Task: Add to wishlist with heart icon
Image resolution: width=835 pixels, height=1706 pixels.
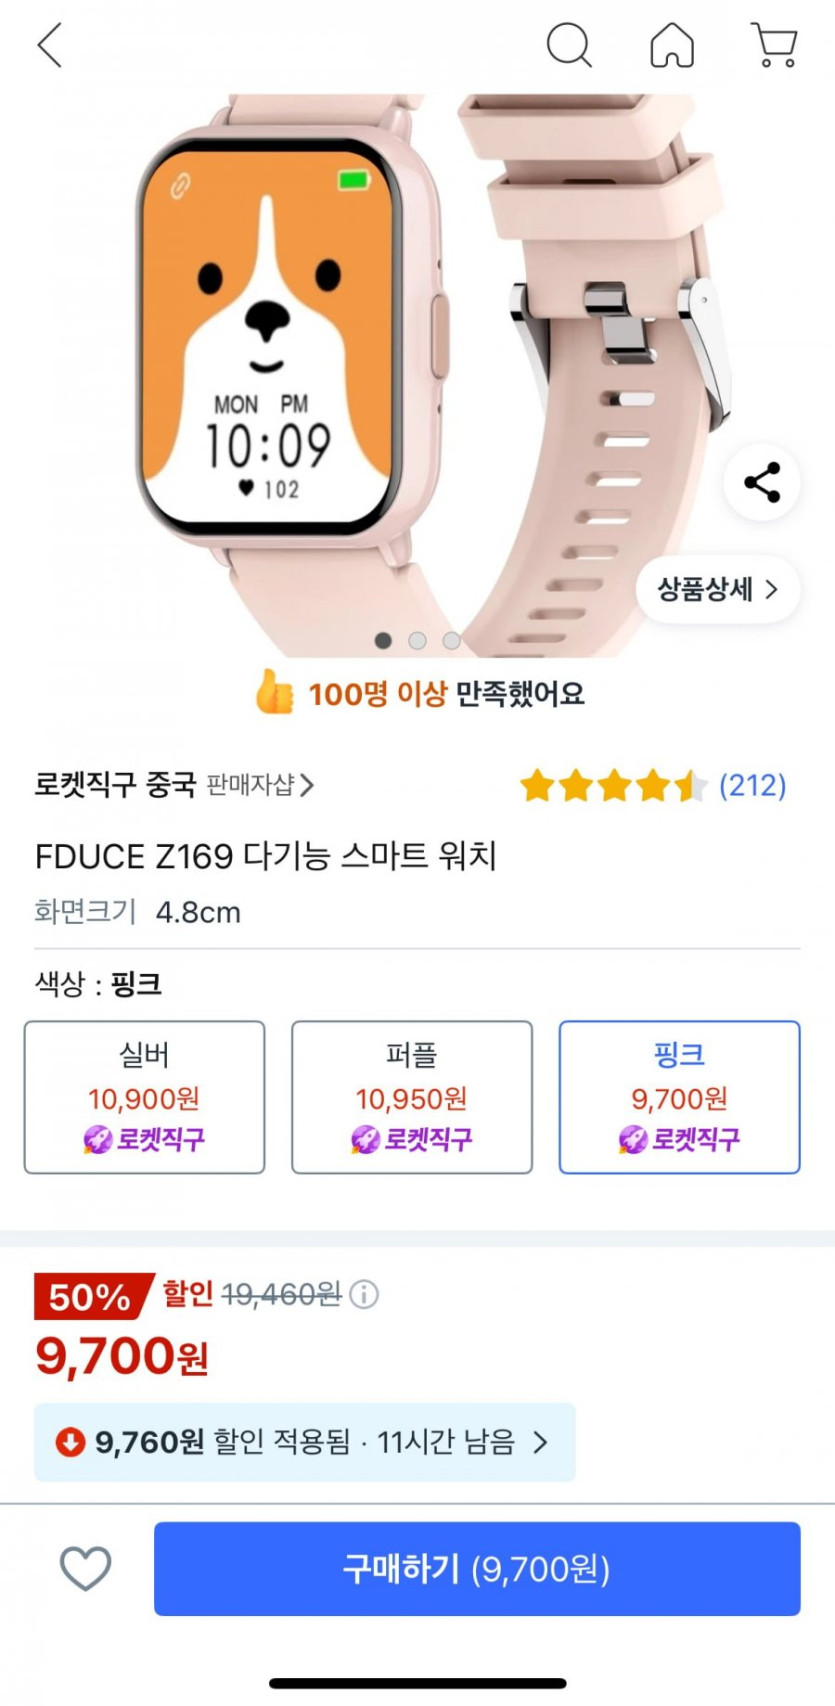Action: [x=86, y=1568]
